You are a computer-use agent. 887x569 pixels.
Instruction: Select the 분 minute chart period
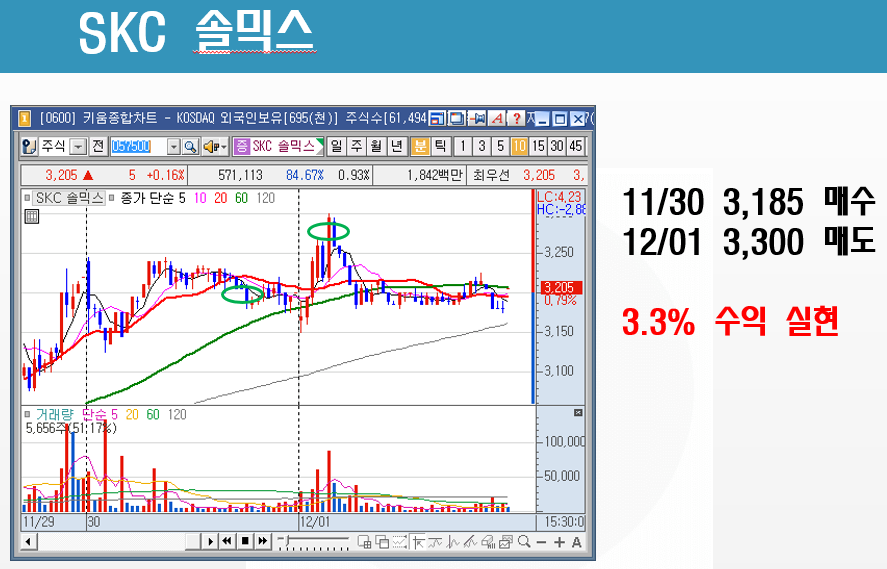(420, 147)
